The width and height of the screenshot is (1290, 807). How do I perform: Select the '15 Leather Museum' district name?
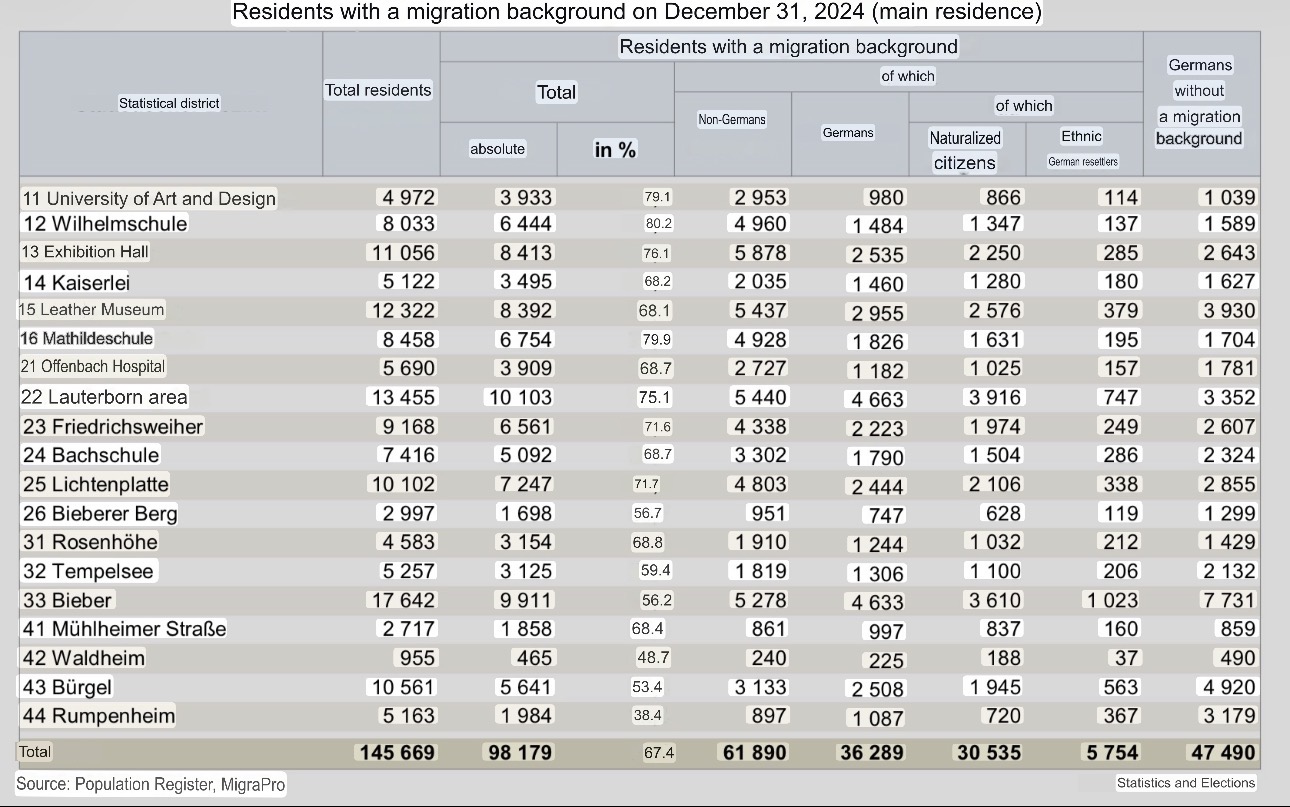92,310
